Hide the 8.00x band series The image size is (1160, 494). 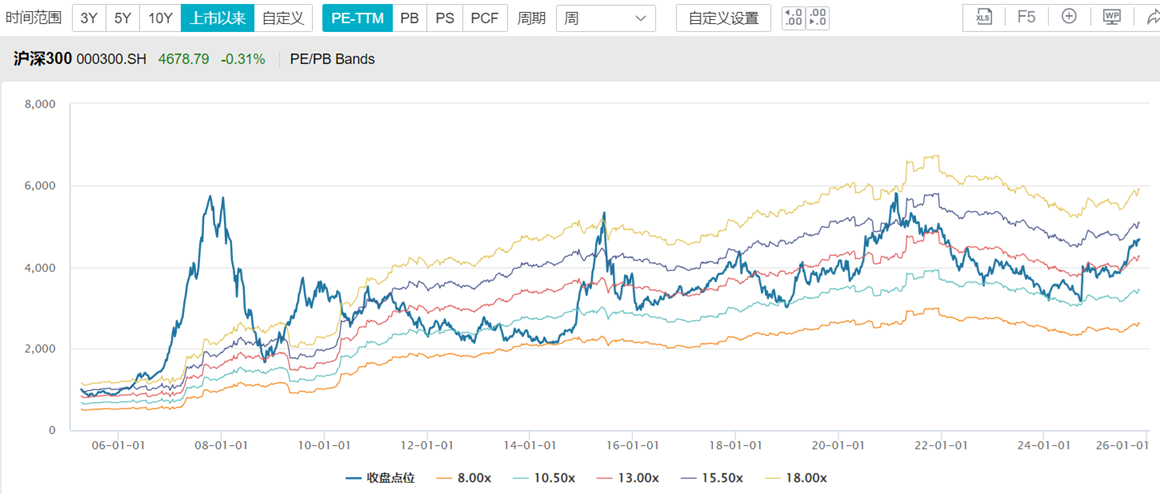tap(457, 478)
